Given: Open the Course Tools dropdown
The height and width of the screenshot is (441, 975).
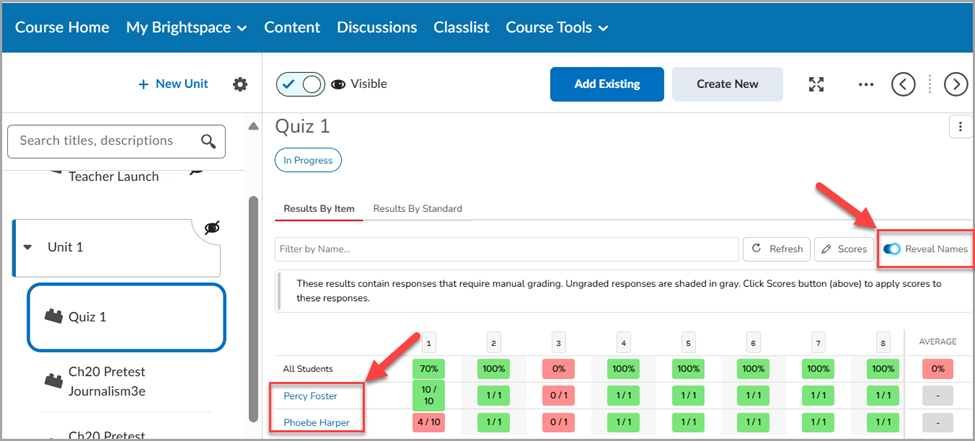Looking at the screenshot, I should [x=557, y=27].
